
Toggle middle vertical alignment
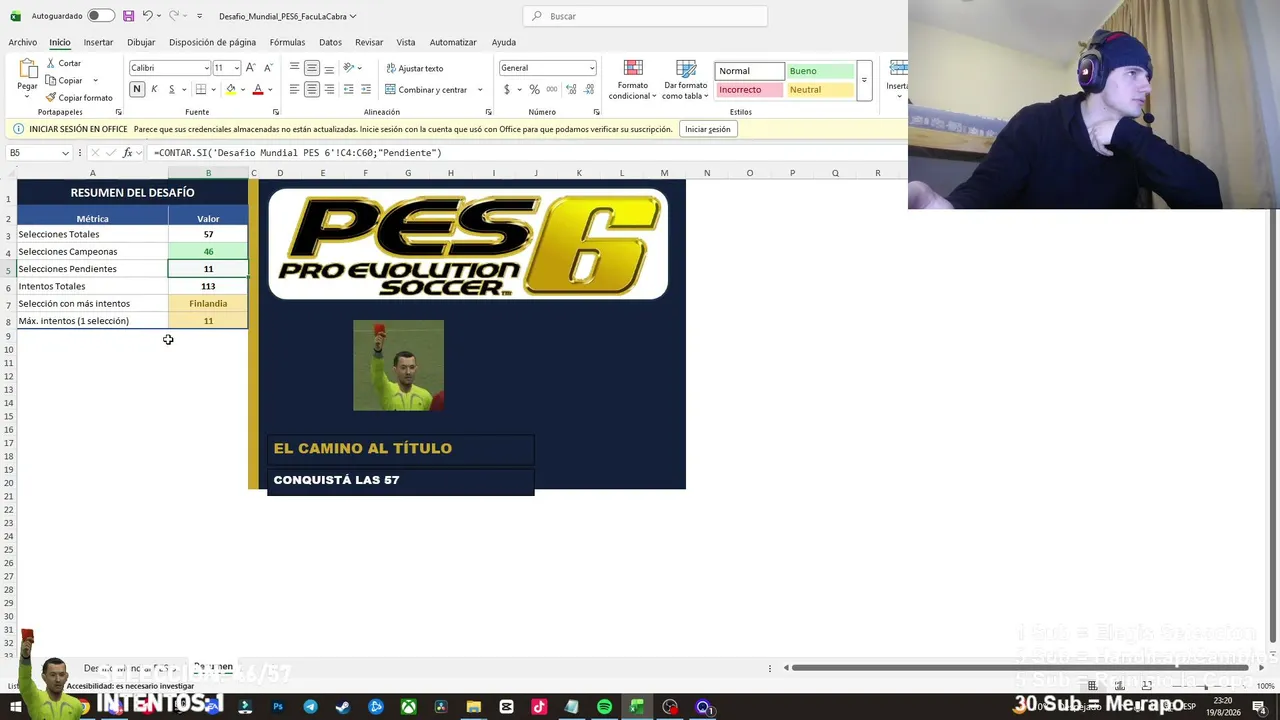click(312, 68)
